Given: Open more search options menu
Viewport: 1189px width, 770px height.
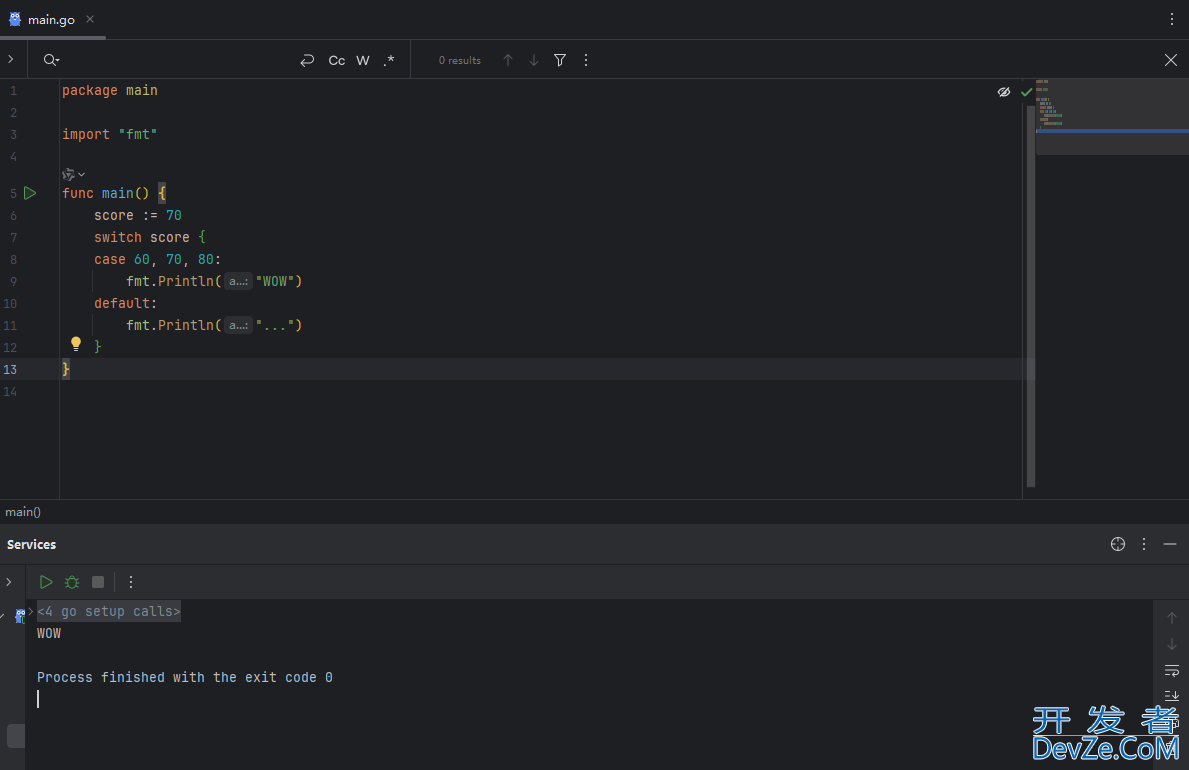Looking at the screenshot, I should (586, 60).
